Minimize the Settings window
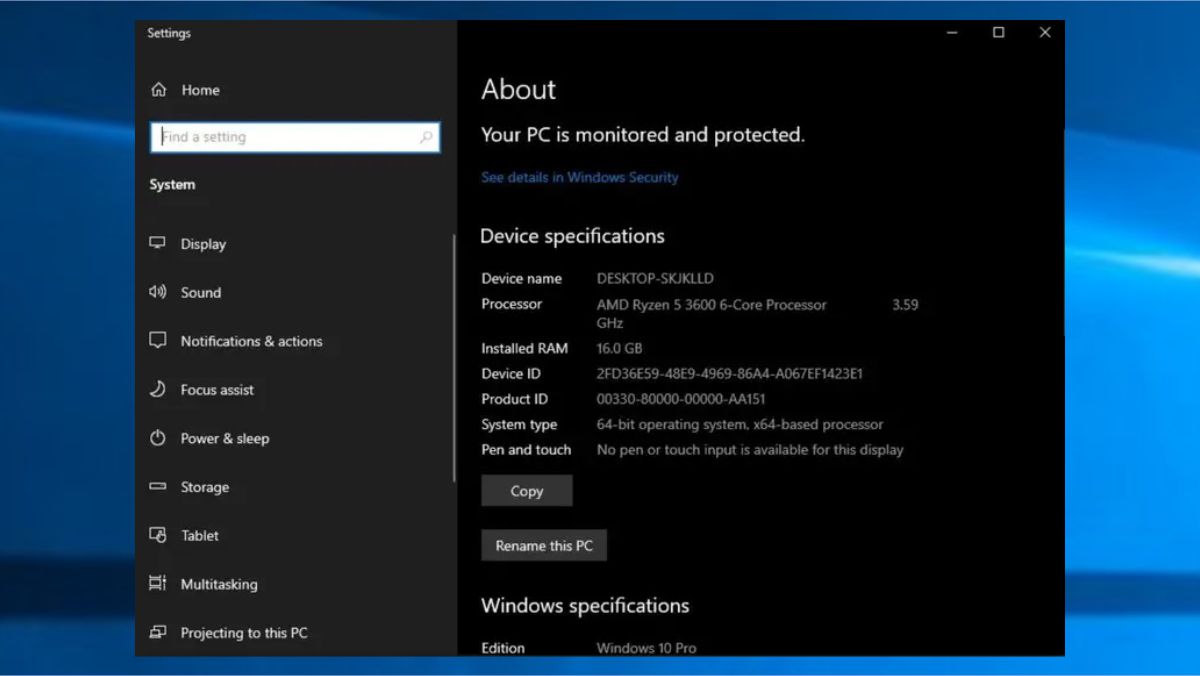This screenshot has height=676, width=1200. pos(951,32)
